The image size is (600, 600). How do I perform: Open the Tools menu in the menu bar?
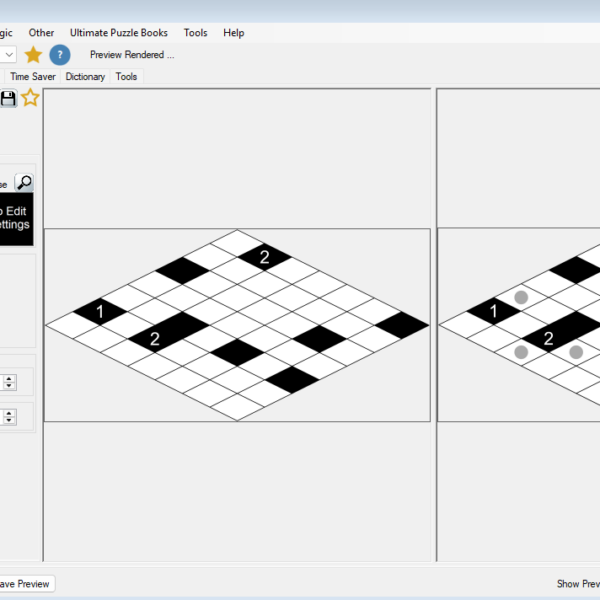click(x=195, y=33)
